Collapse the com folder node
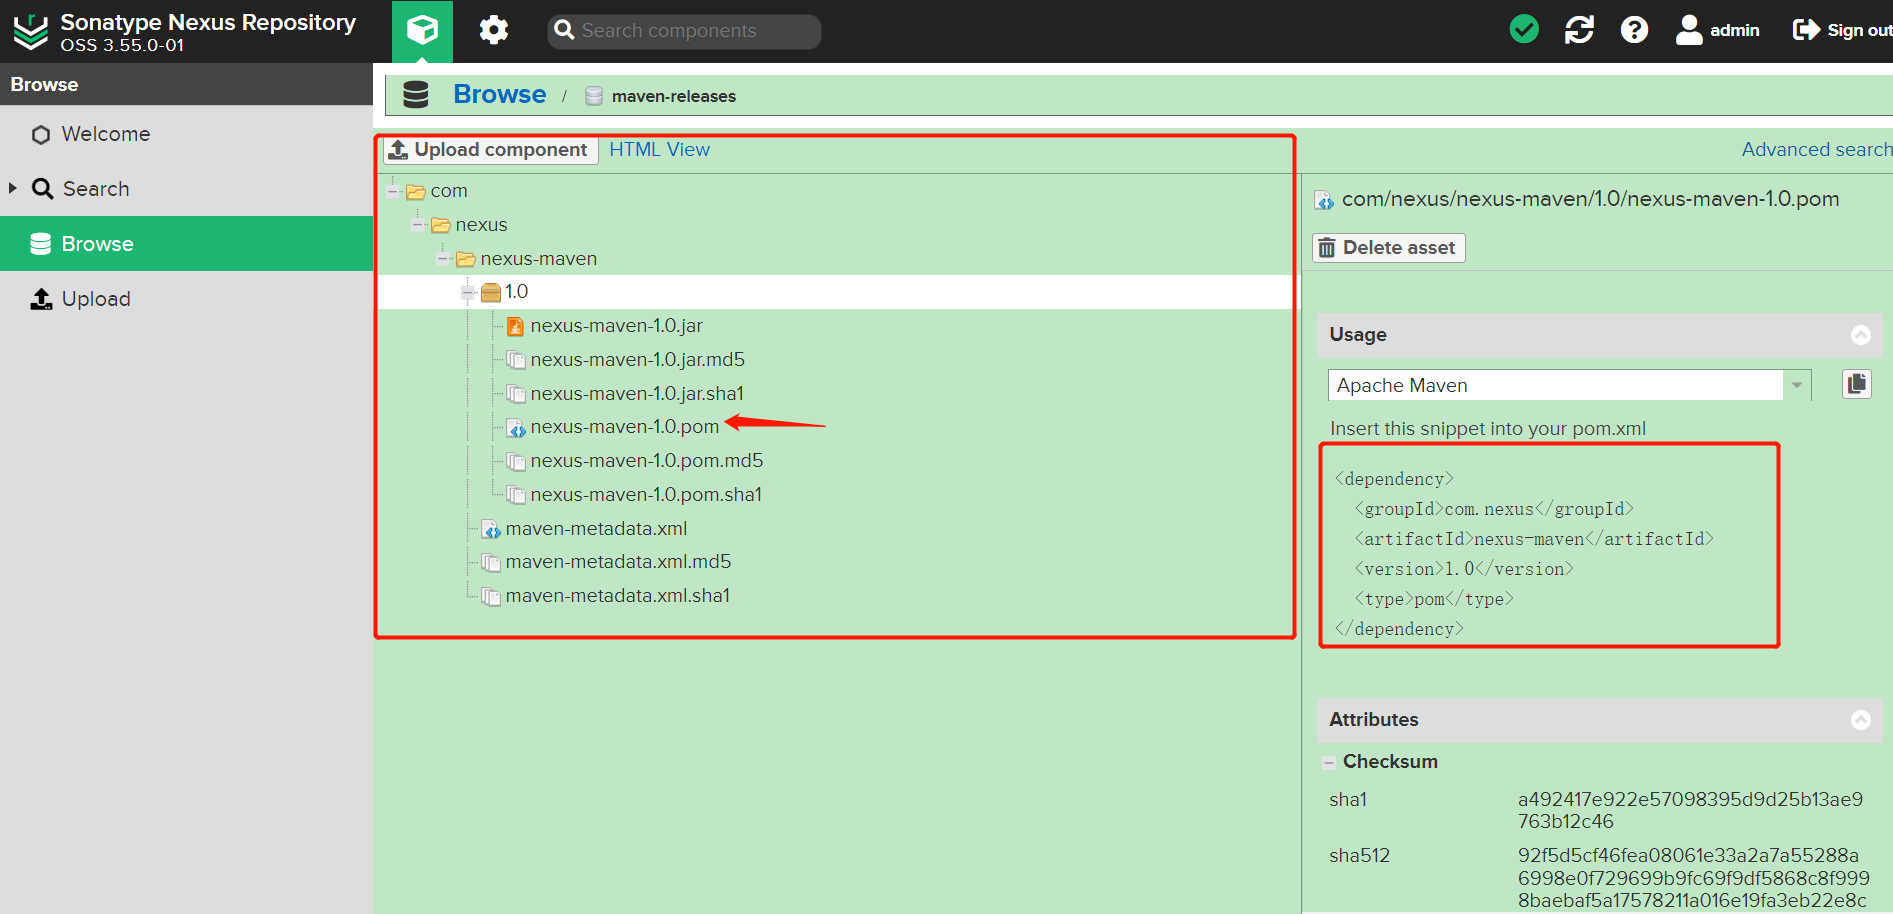This screenshot has width=1893, height=914. point(393,191)
